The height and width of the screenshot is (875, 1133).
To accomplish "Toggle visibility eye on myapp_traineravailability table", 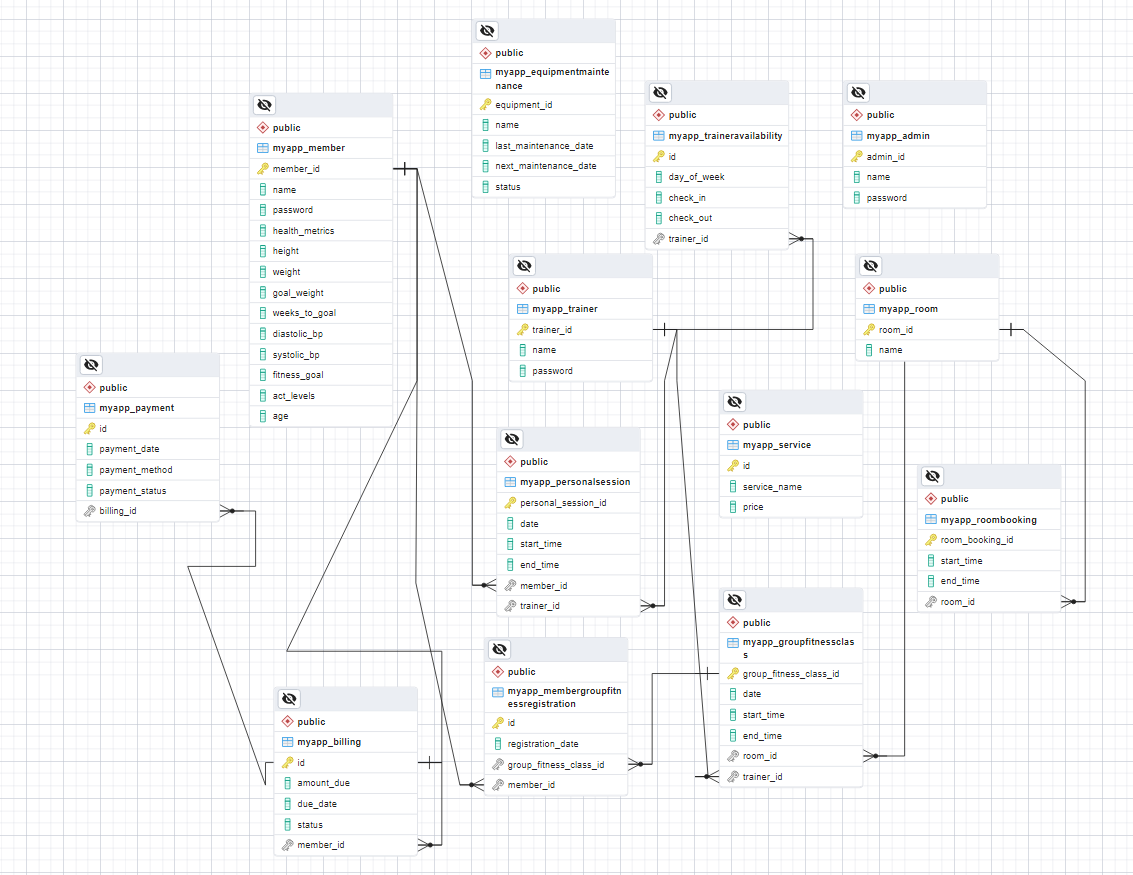I will click(x=660, y=92).
